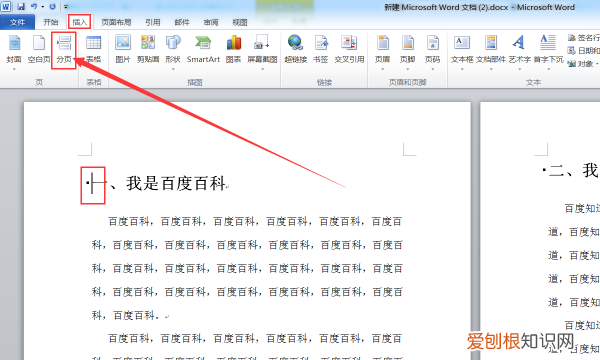Expand the Screenshot dropdown arrow

pyautogui.click(x=262, y=69)
